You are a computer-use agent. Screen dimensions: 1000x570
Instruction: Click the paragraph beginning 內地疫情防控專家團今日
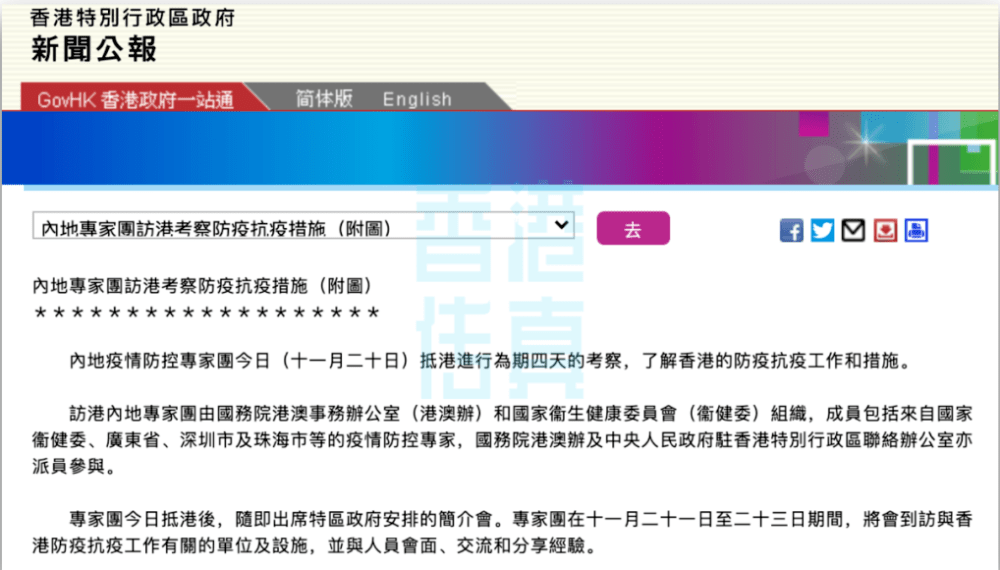[490, 360]
